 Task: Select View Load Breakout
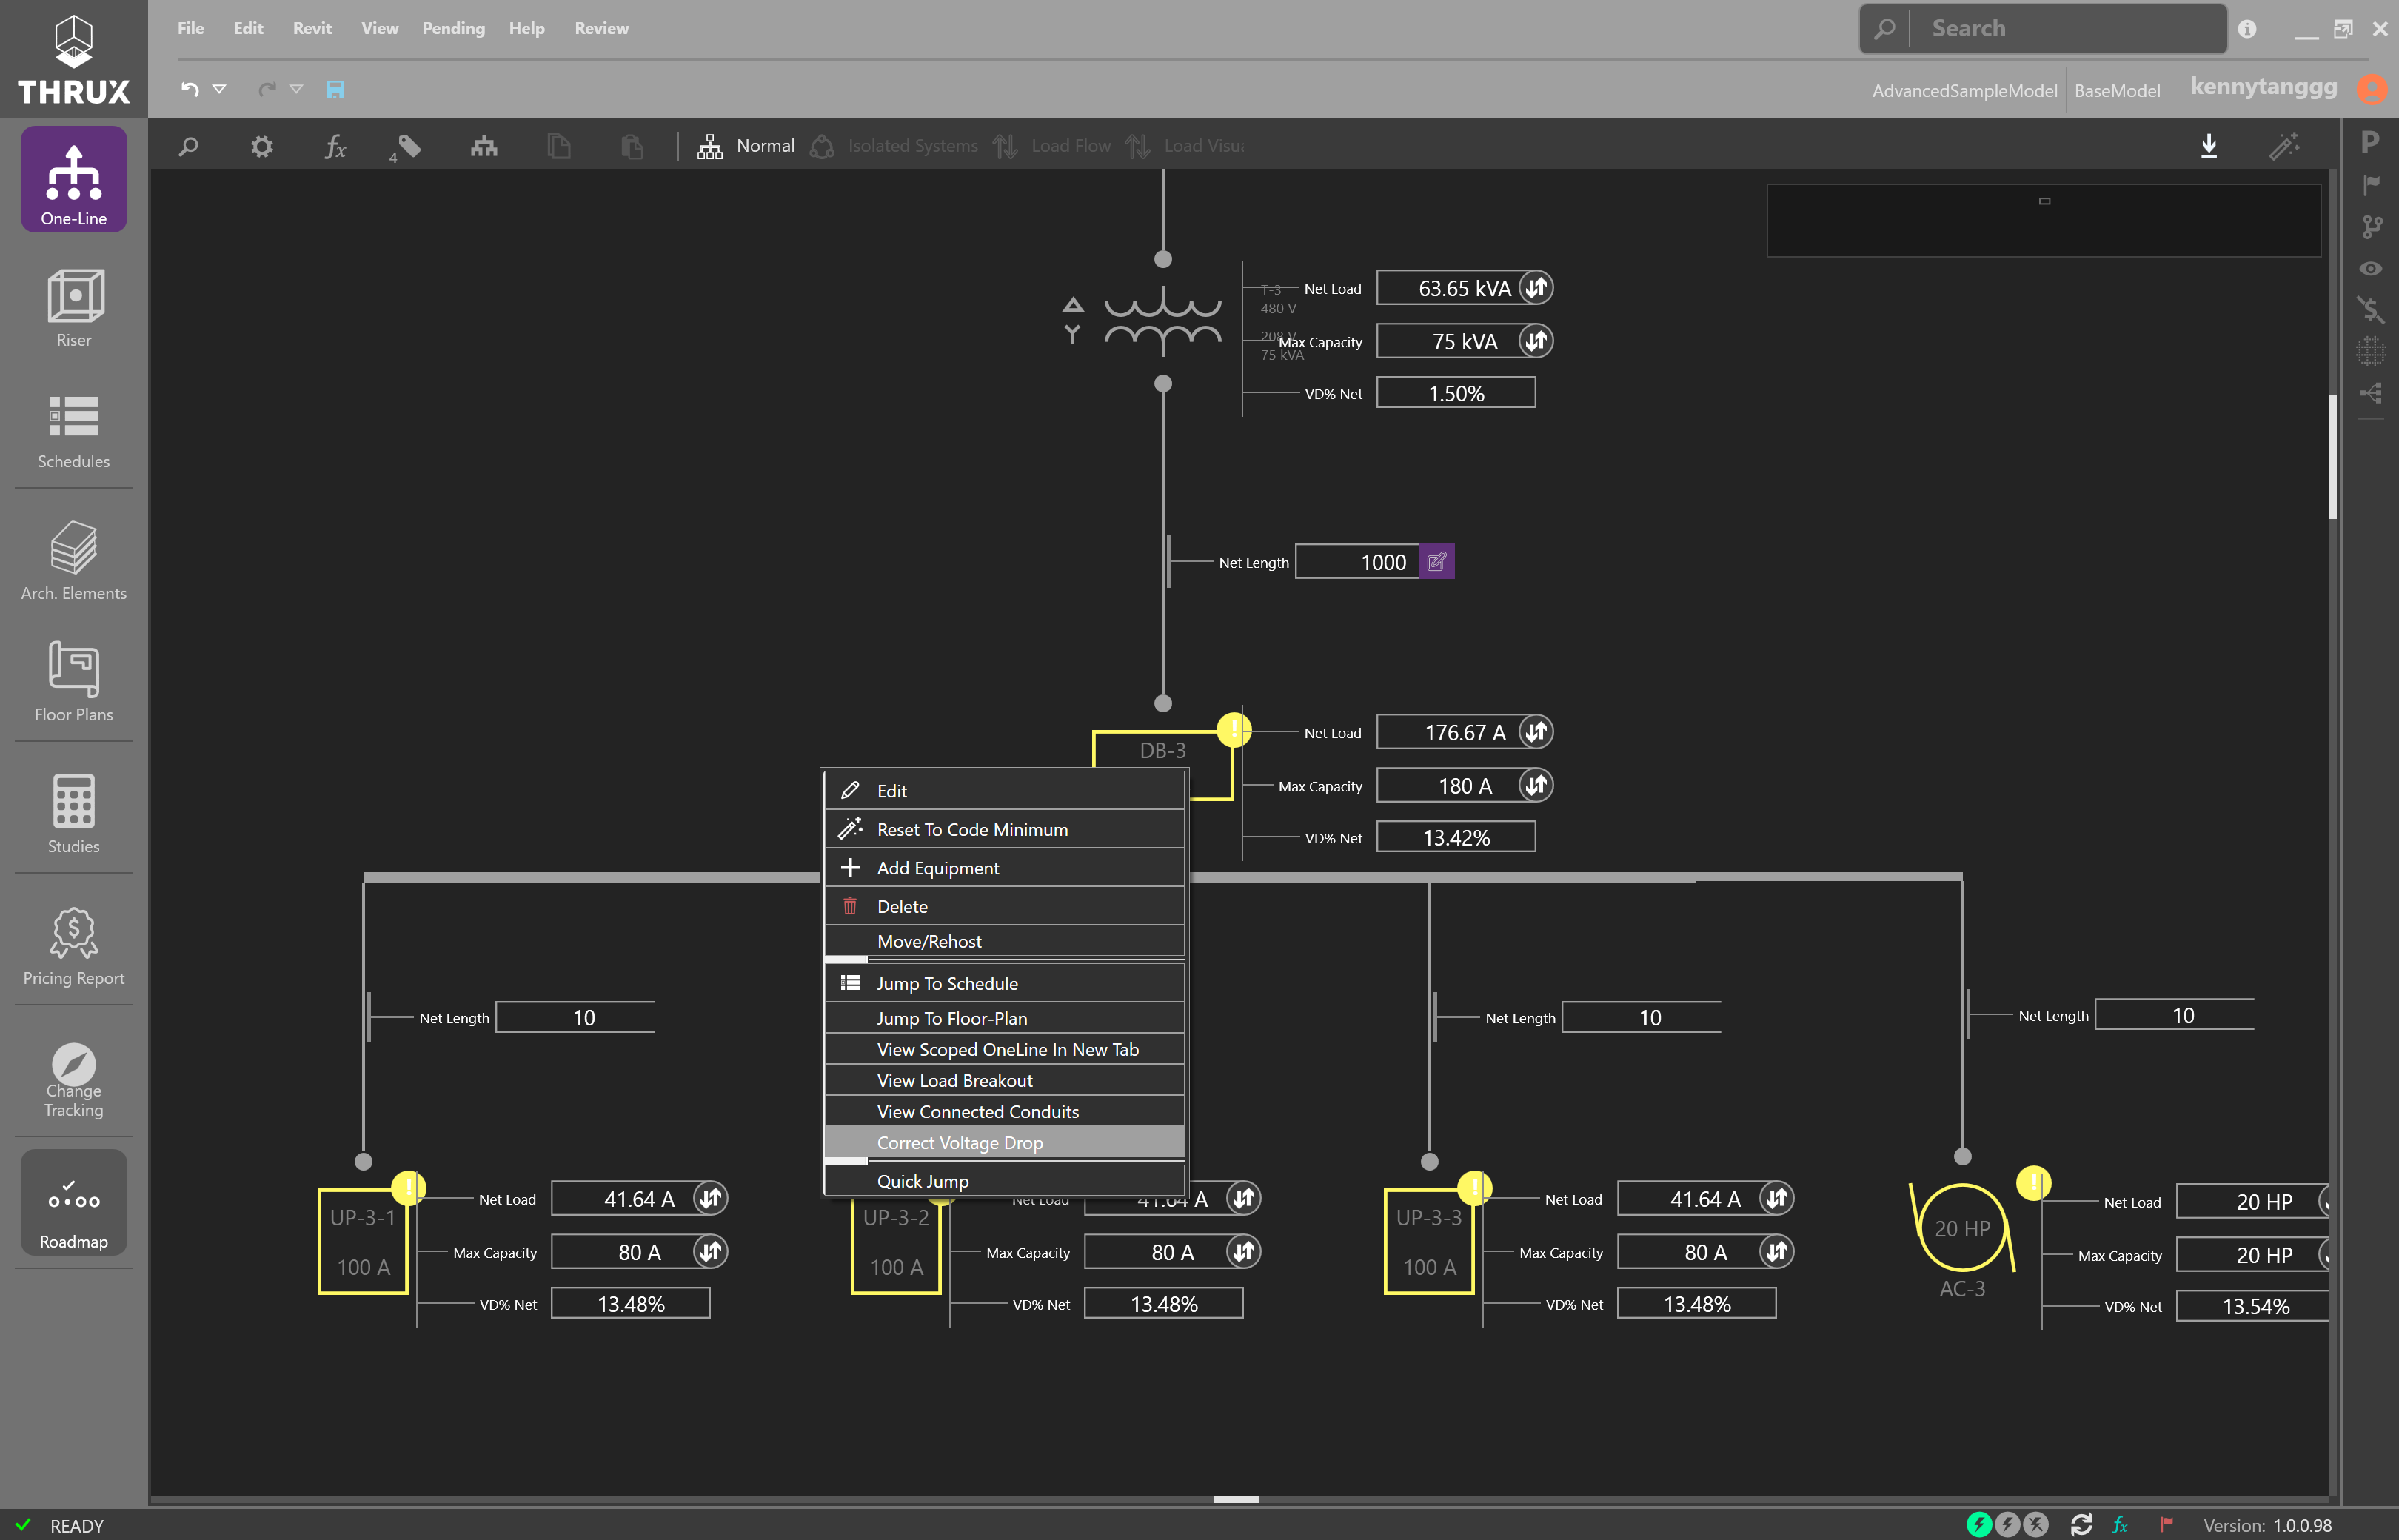pyautogui.click(x=1004, y=1080)
